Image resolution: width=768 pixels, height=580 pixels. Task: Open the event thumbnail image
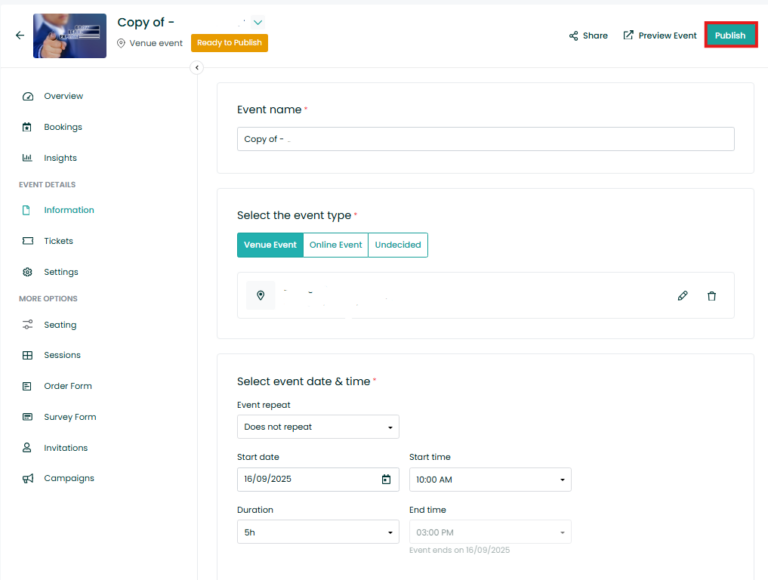coord(70,36)
